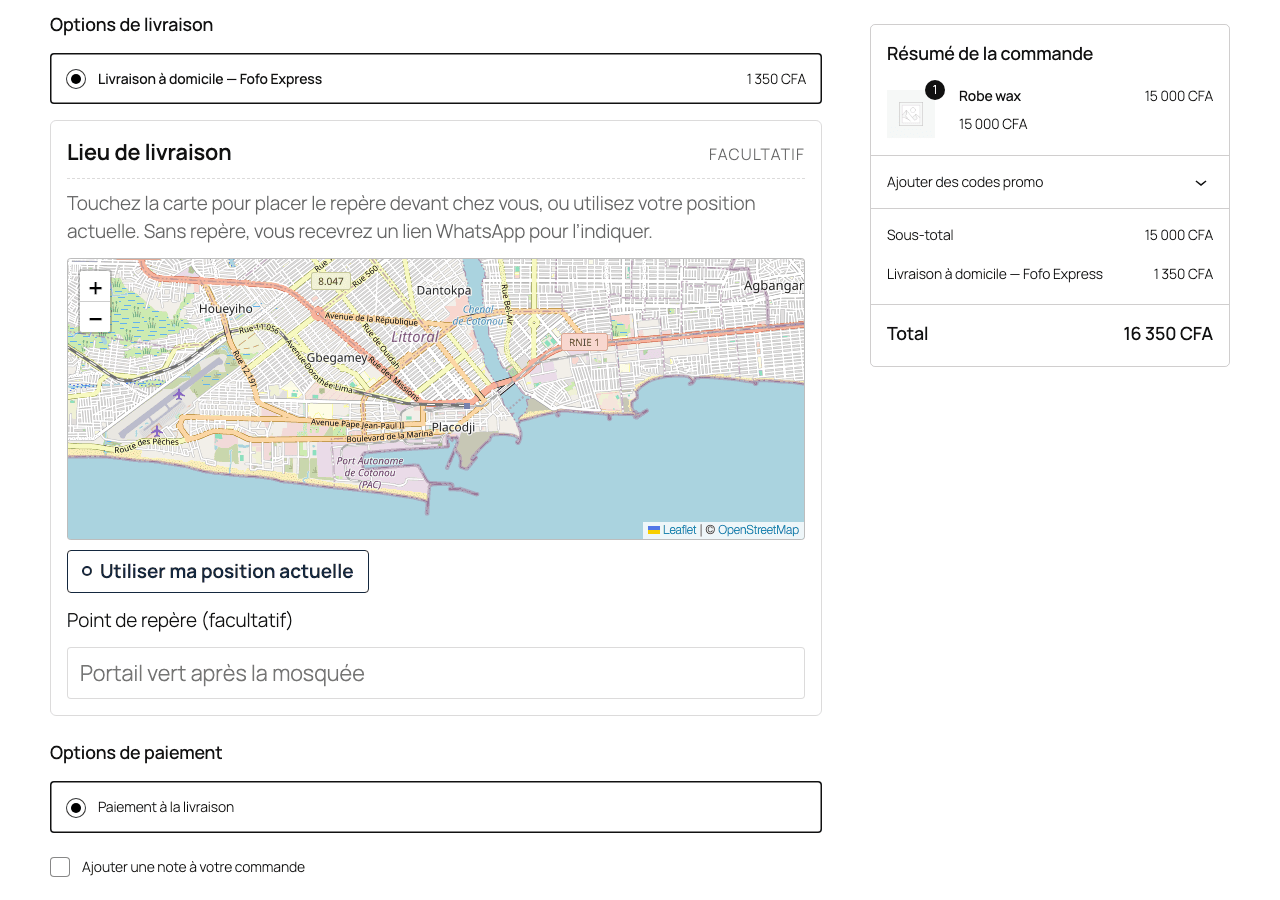The width and height of the screenshot is (1280, 900).
Task: Click the 8.047 road shield on the map
Action: click(330, 281)
